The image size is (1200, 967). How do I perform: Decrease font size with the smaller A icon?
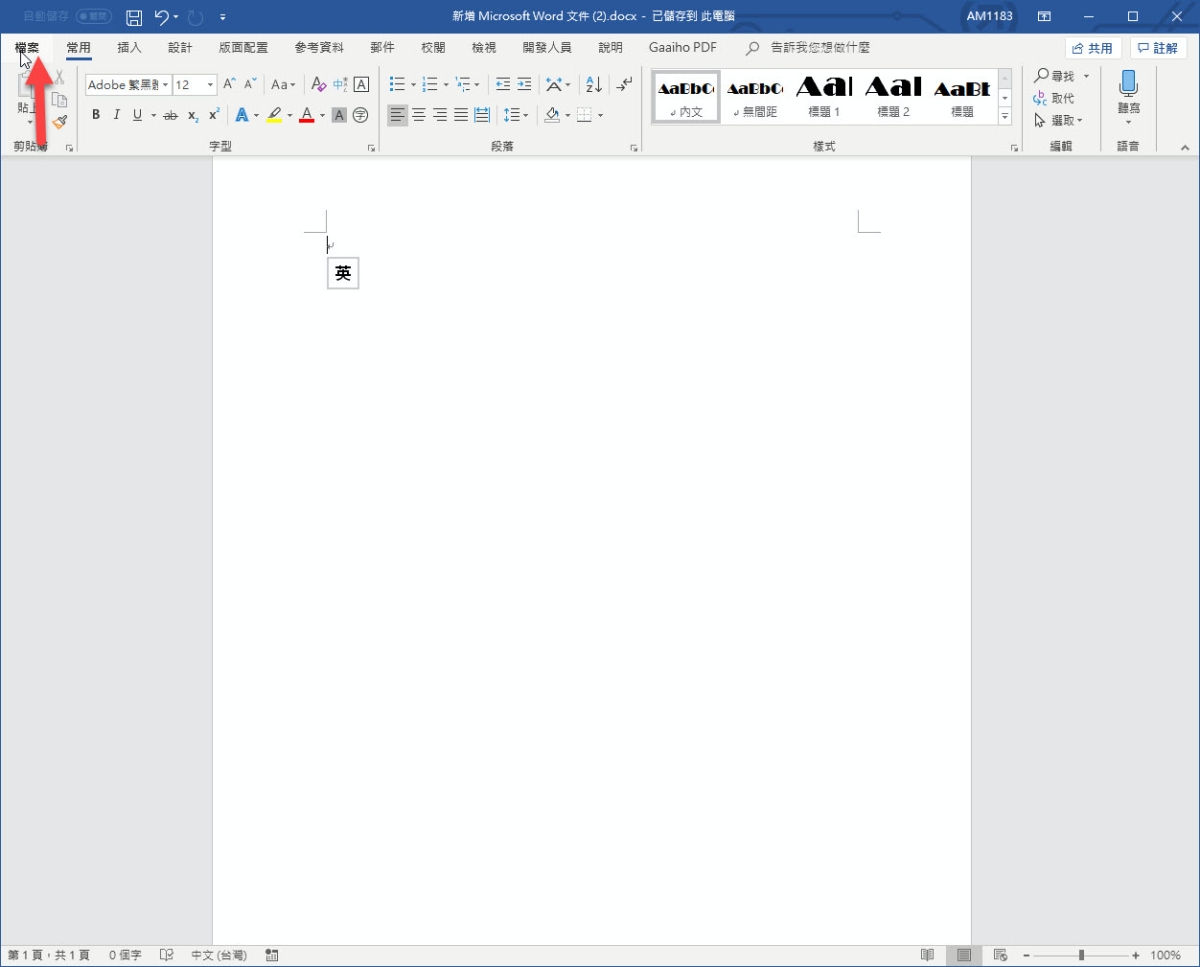[x=251, y=85]
